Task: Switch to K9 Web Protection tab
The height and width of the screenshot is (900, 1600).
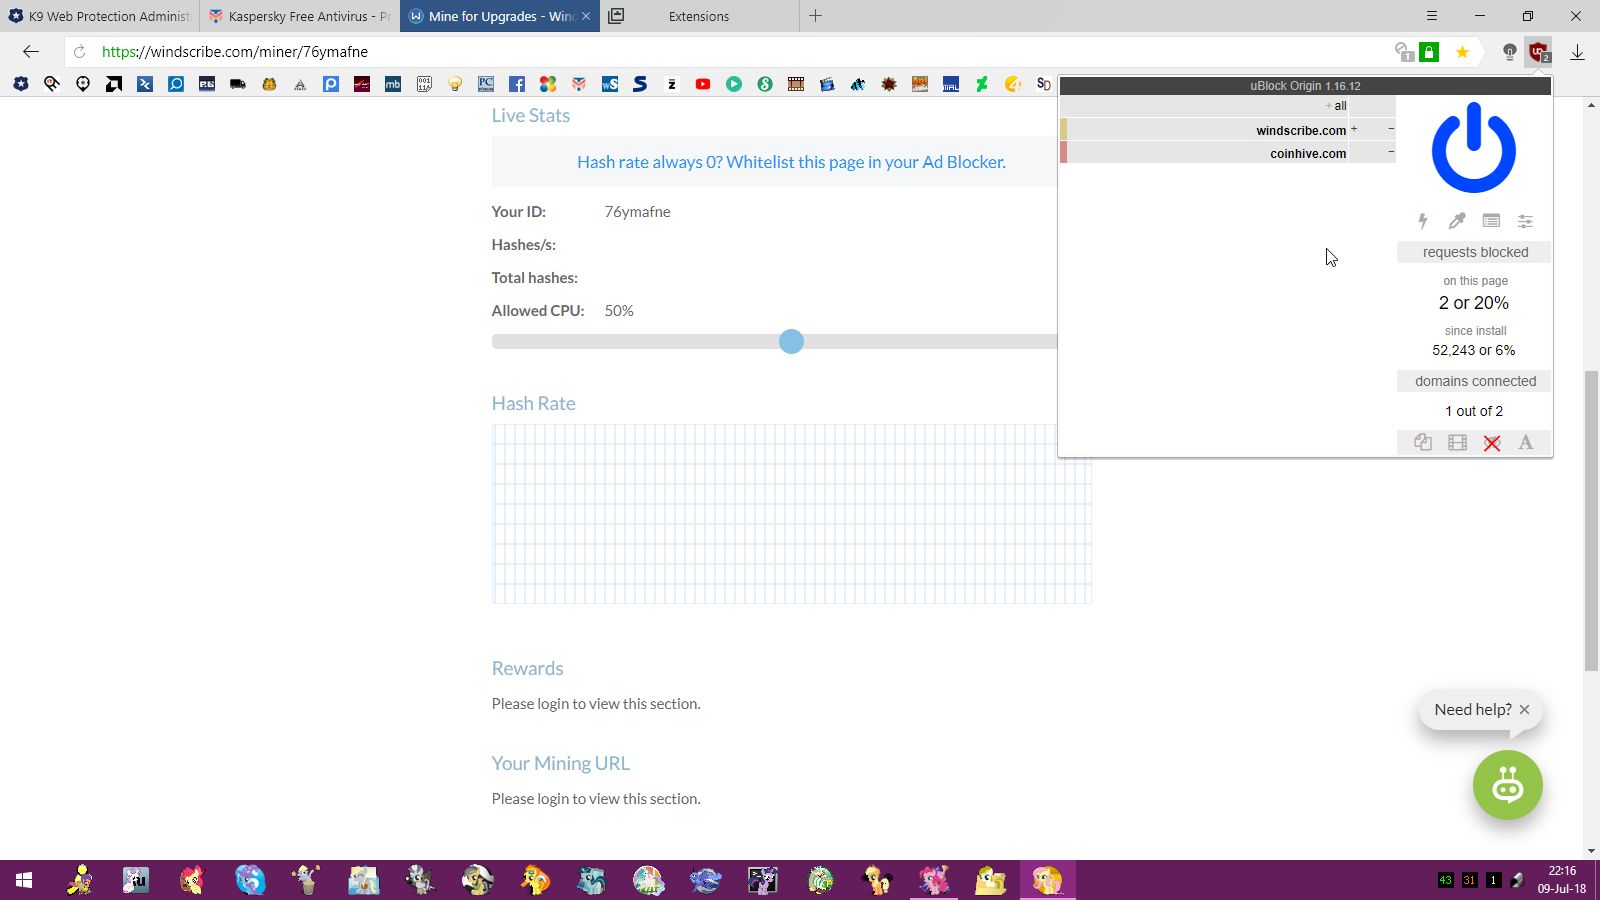Action: 100,16
